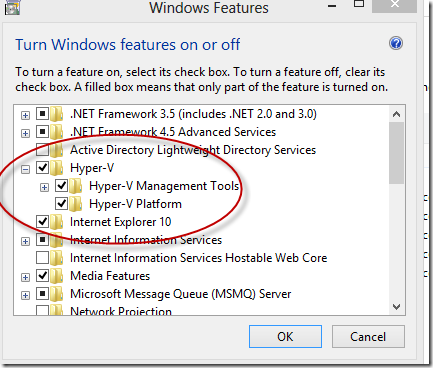Uncheck the Hyper-V Platform checkbox
This screenshot has width=433, height=368.
pyautogui.click(x=61, y=204)
